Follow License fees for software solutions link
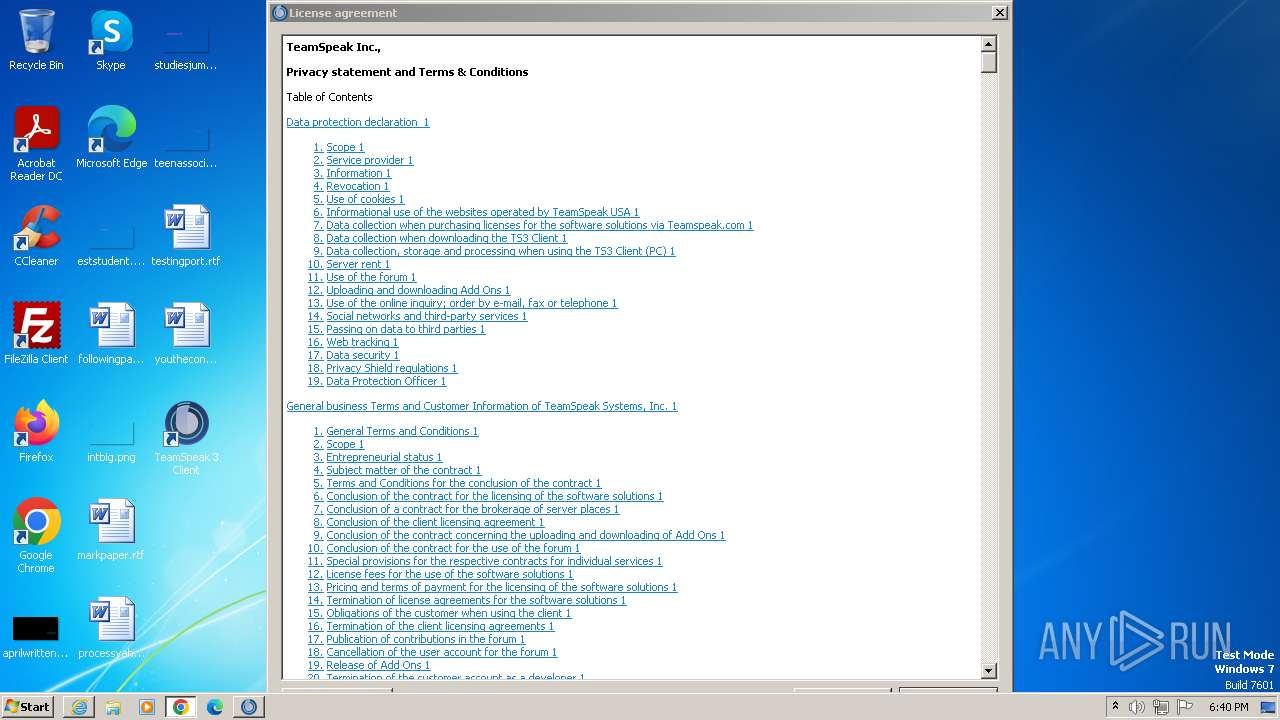The width and height of the screenshot is (1280, 720). coord(450,574)
